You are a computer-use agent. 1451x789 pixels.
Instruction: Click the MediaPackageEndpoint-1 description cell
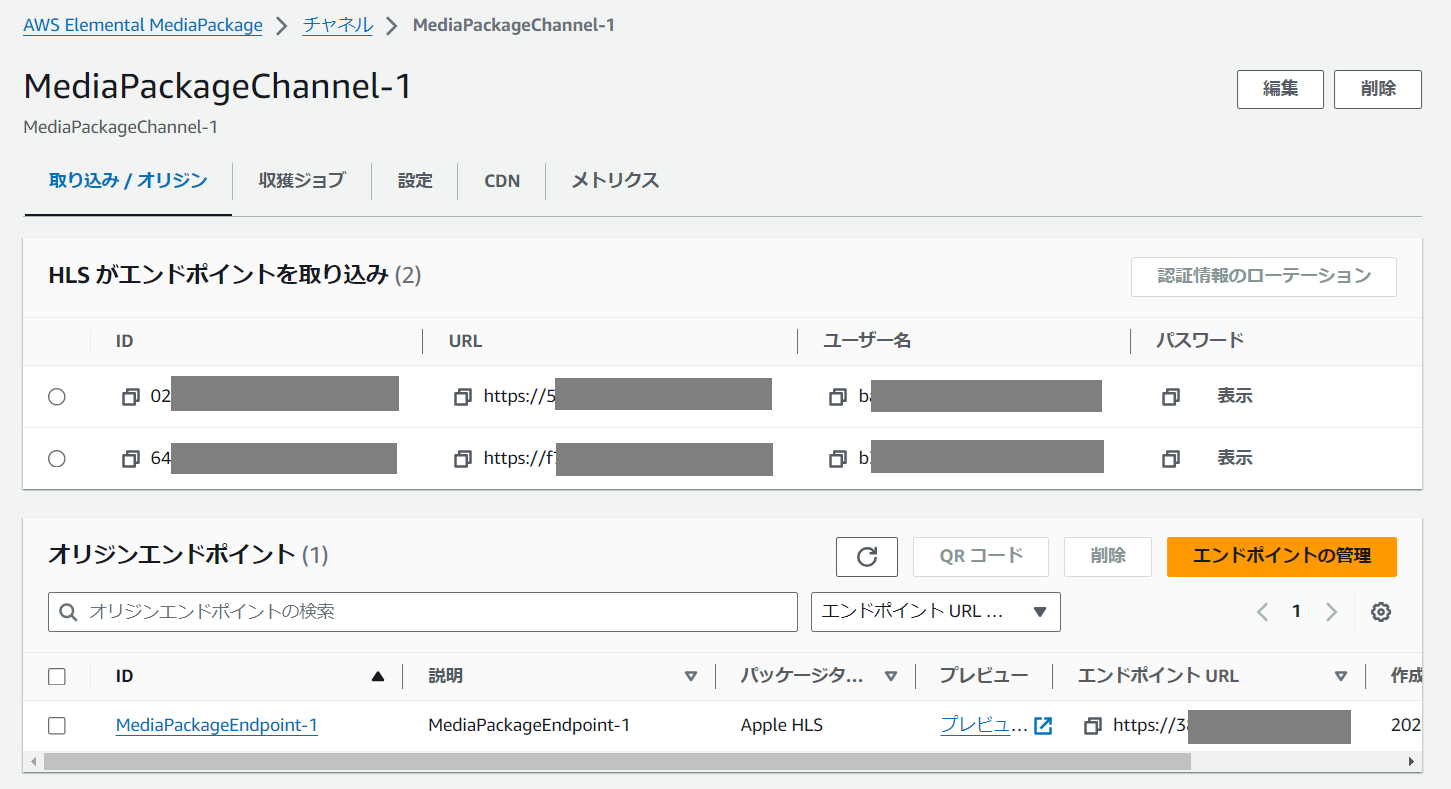coord(529,726)
